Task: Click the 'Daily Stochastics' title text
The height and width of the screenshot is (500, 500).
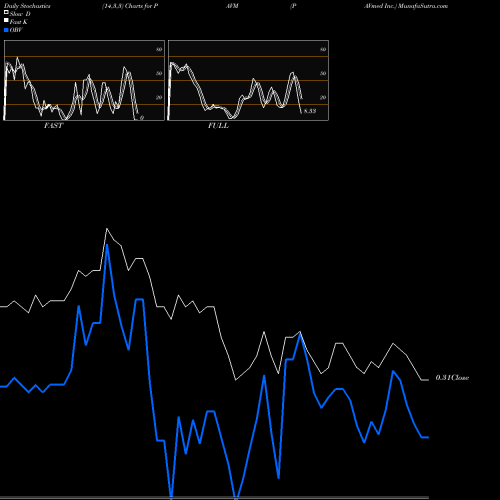Action: coord(27,6)
